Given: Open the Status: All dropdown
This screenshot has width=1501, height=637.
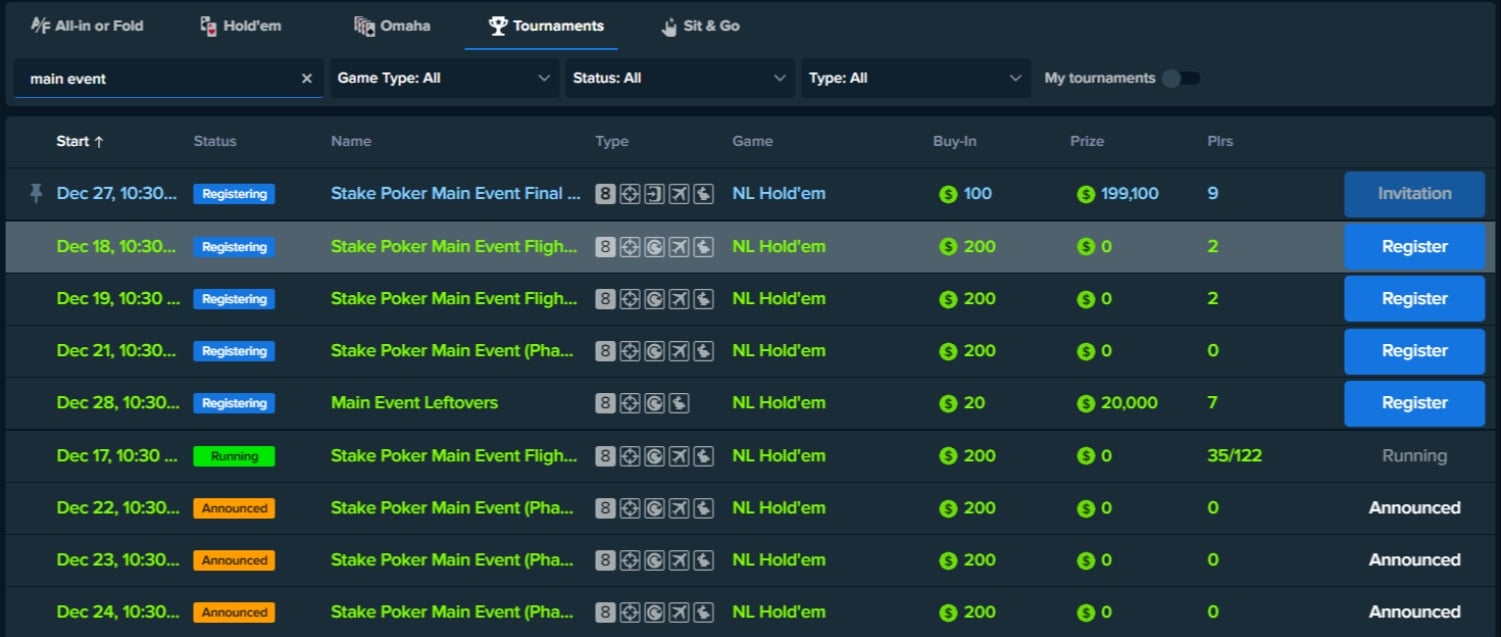Looking at the screenshot, I should (680, 78).
